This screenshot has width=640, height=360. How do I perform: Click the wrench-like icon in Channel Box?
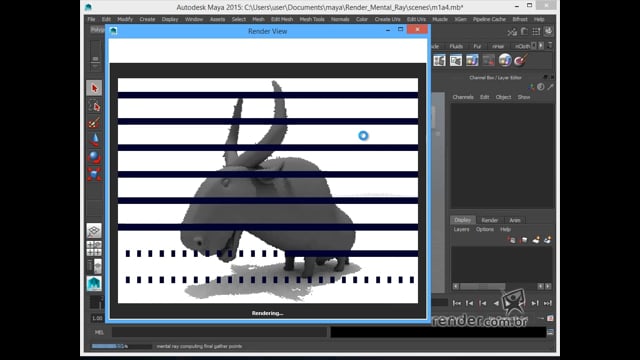(x=551, y=87)
